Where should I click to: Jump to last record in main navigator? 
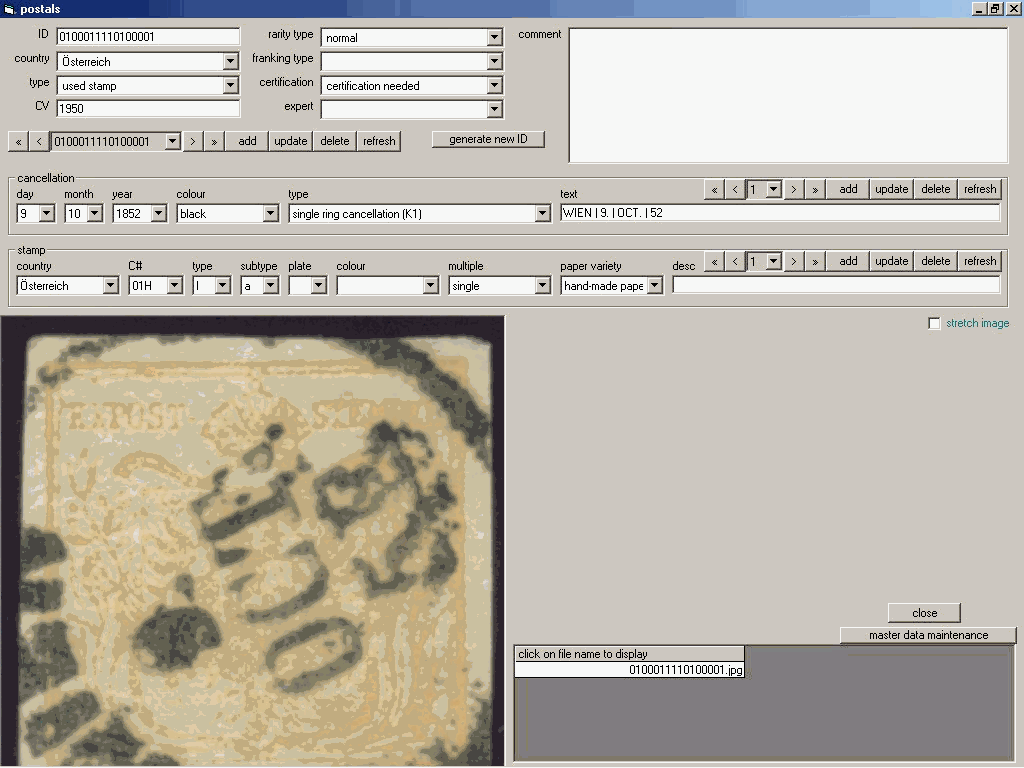(x=214, y=141)
